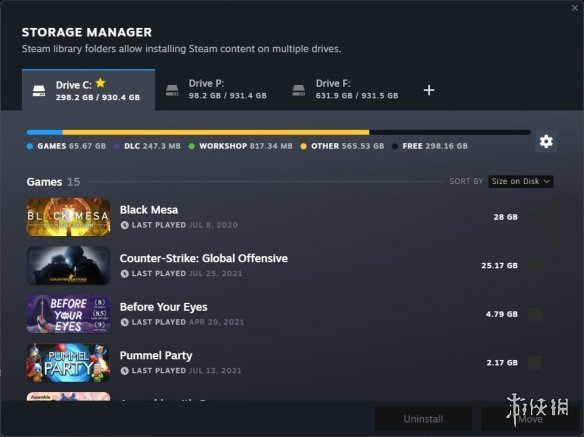Click the clock icon under Pummel Party
Viewport: 584px width, 437px height.
tap(124, 371)
